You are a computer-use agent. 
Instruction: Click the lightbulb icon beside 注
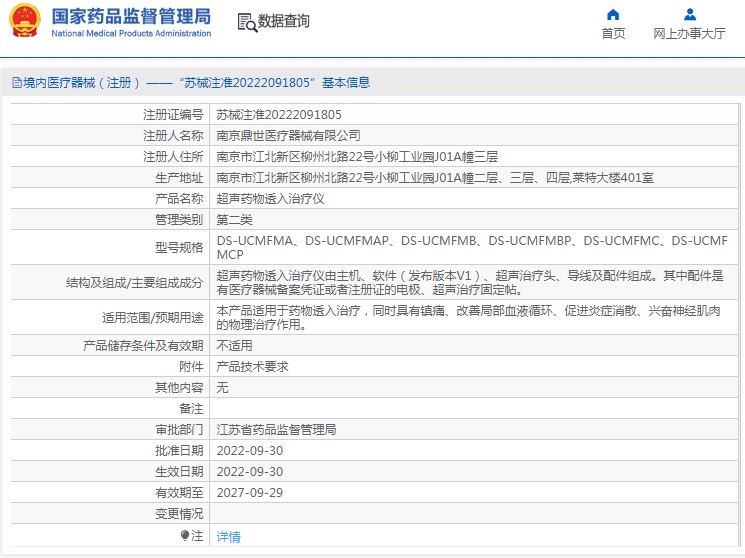point(185,536)
